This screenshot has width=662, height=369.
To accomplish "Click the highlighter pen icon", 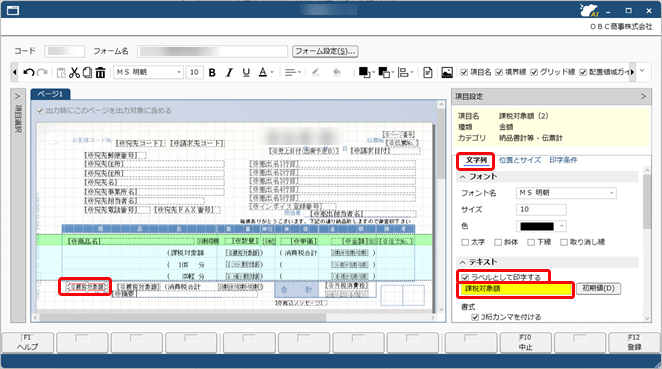I will 315,73.
